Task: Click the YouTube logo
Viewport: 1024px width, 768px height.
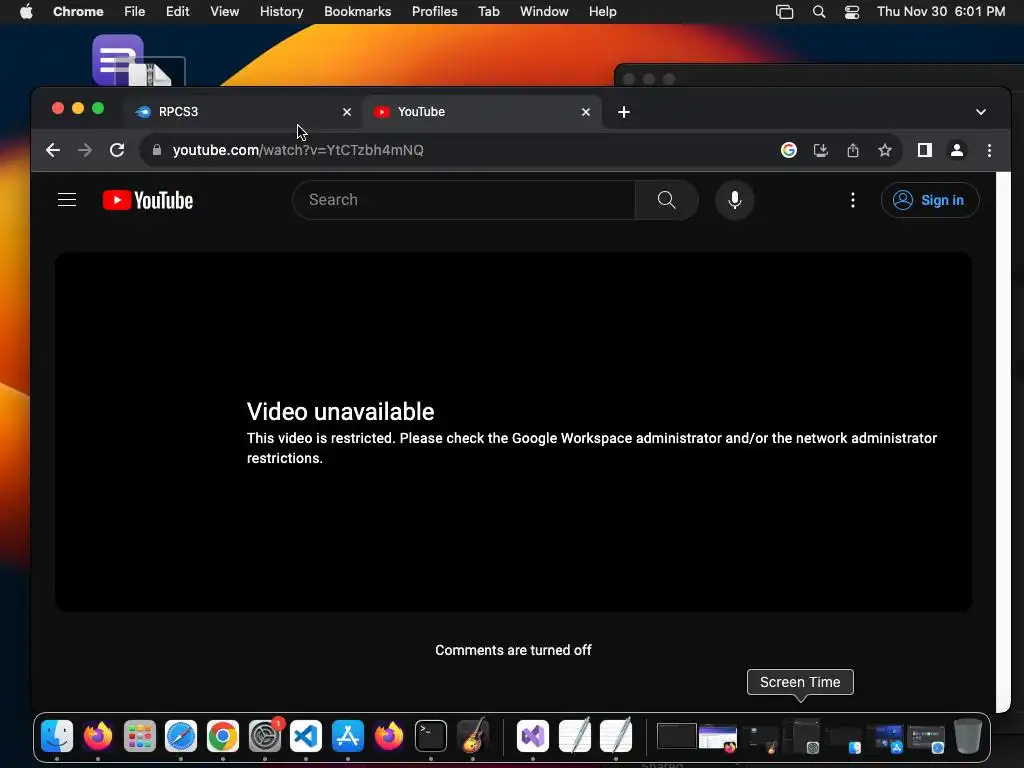Action: point(148,200)
